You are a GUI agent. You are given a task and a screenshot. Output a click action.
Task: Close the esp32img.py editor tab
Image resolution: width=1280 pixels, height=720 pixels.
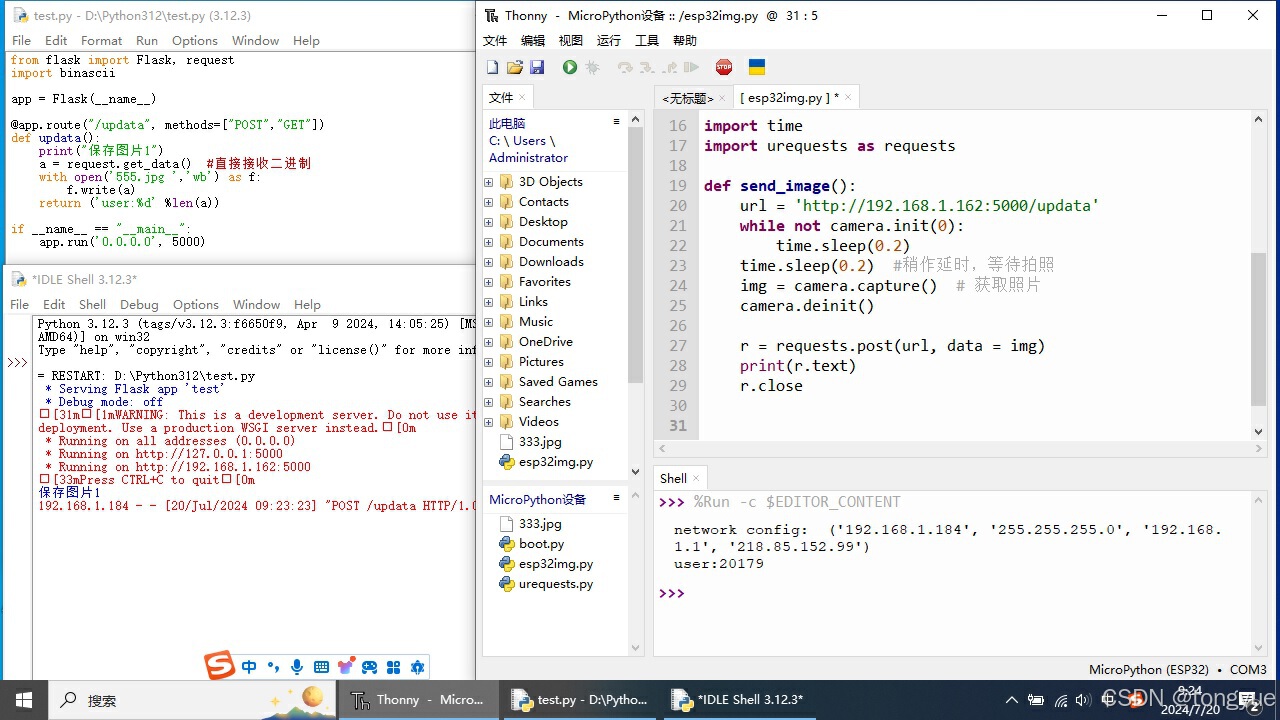pos(848,98)
